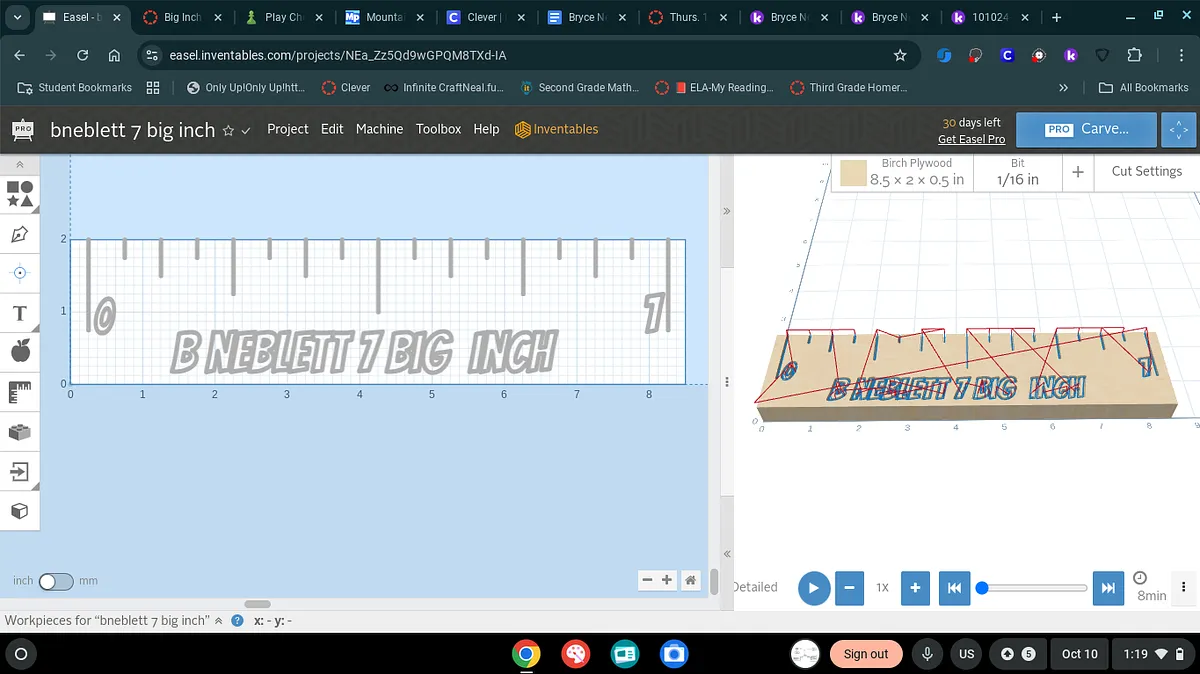Click the Get Easel Pro link
Viewport: 1200px width, 674px height.
tap(971, 139)
